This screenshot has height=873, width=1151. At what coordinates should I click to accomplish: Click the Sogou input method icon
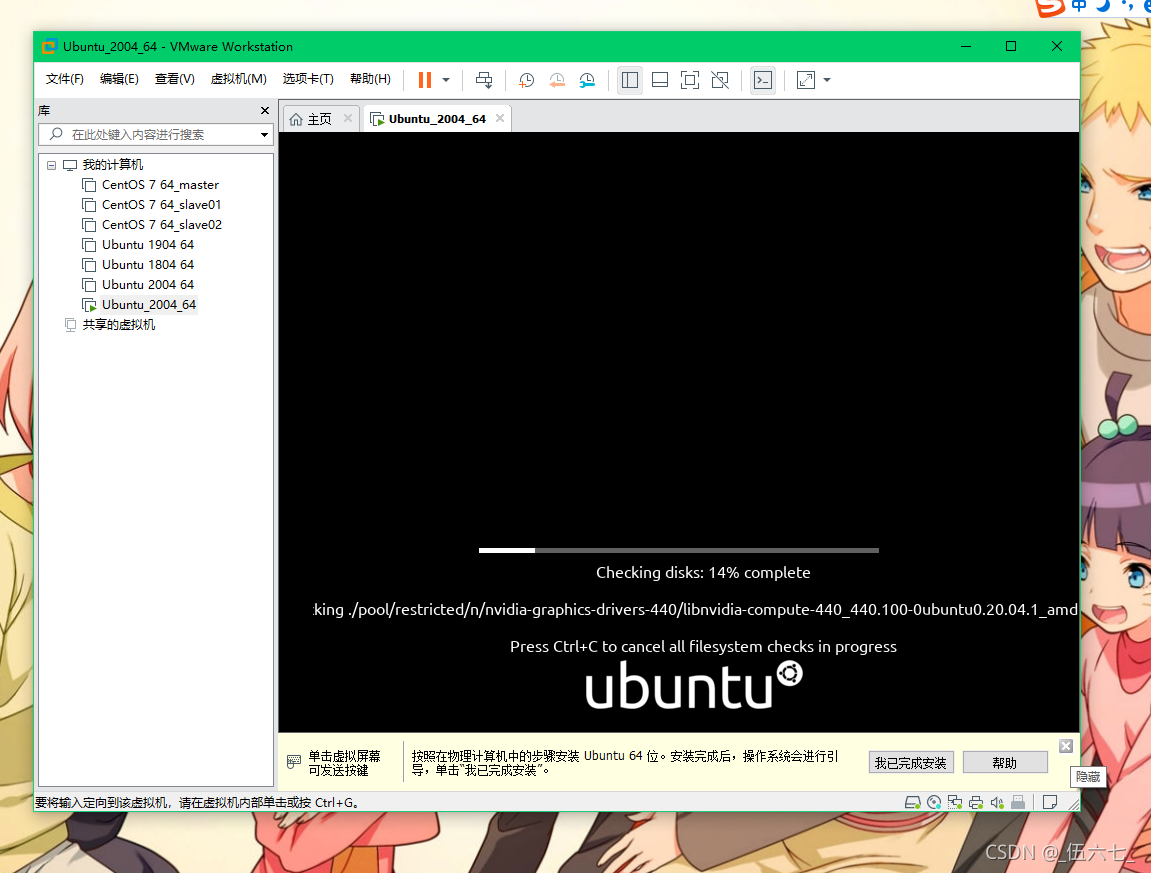pos(1050,7)
